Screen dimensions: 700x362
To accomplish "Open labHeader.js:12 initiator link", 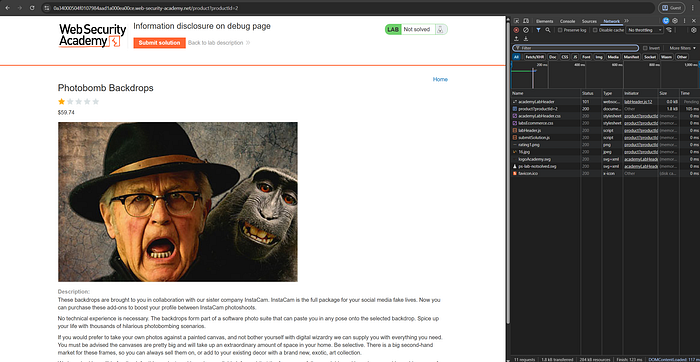I will tap(638, 102).
